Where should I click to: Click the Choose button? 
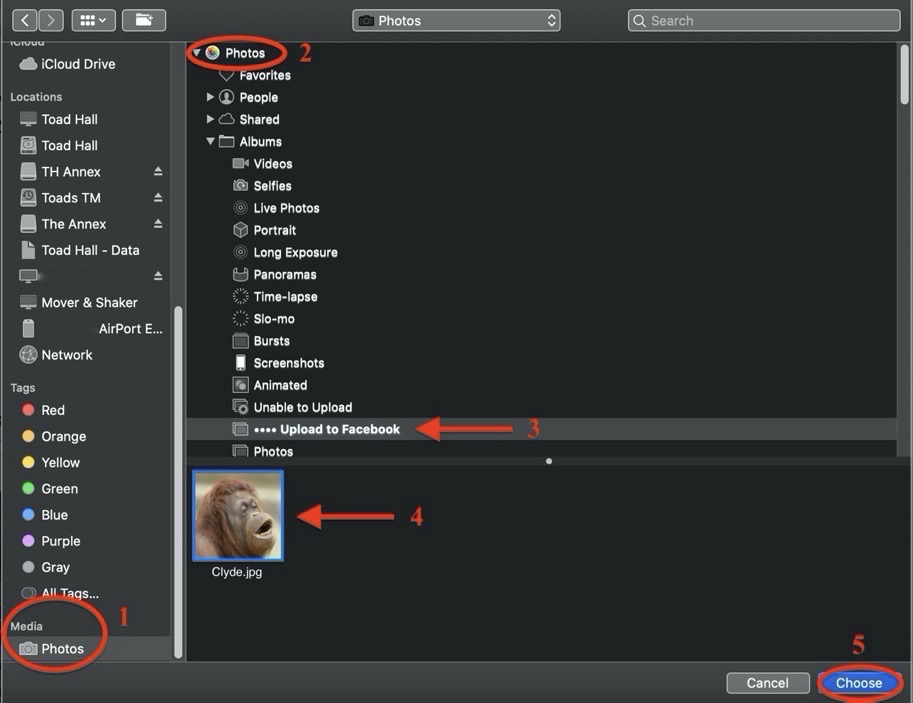[858, 683]
